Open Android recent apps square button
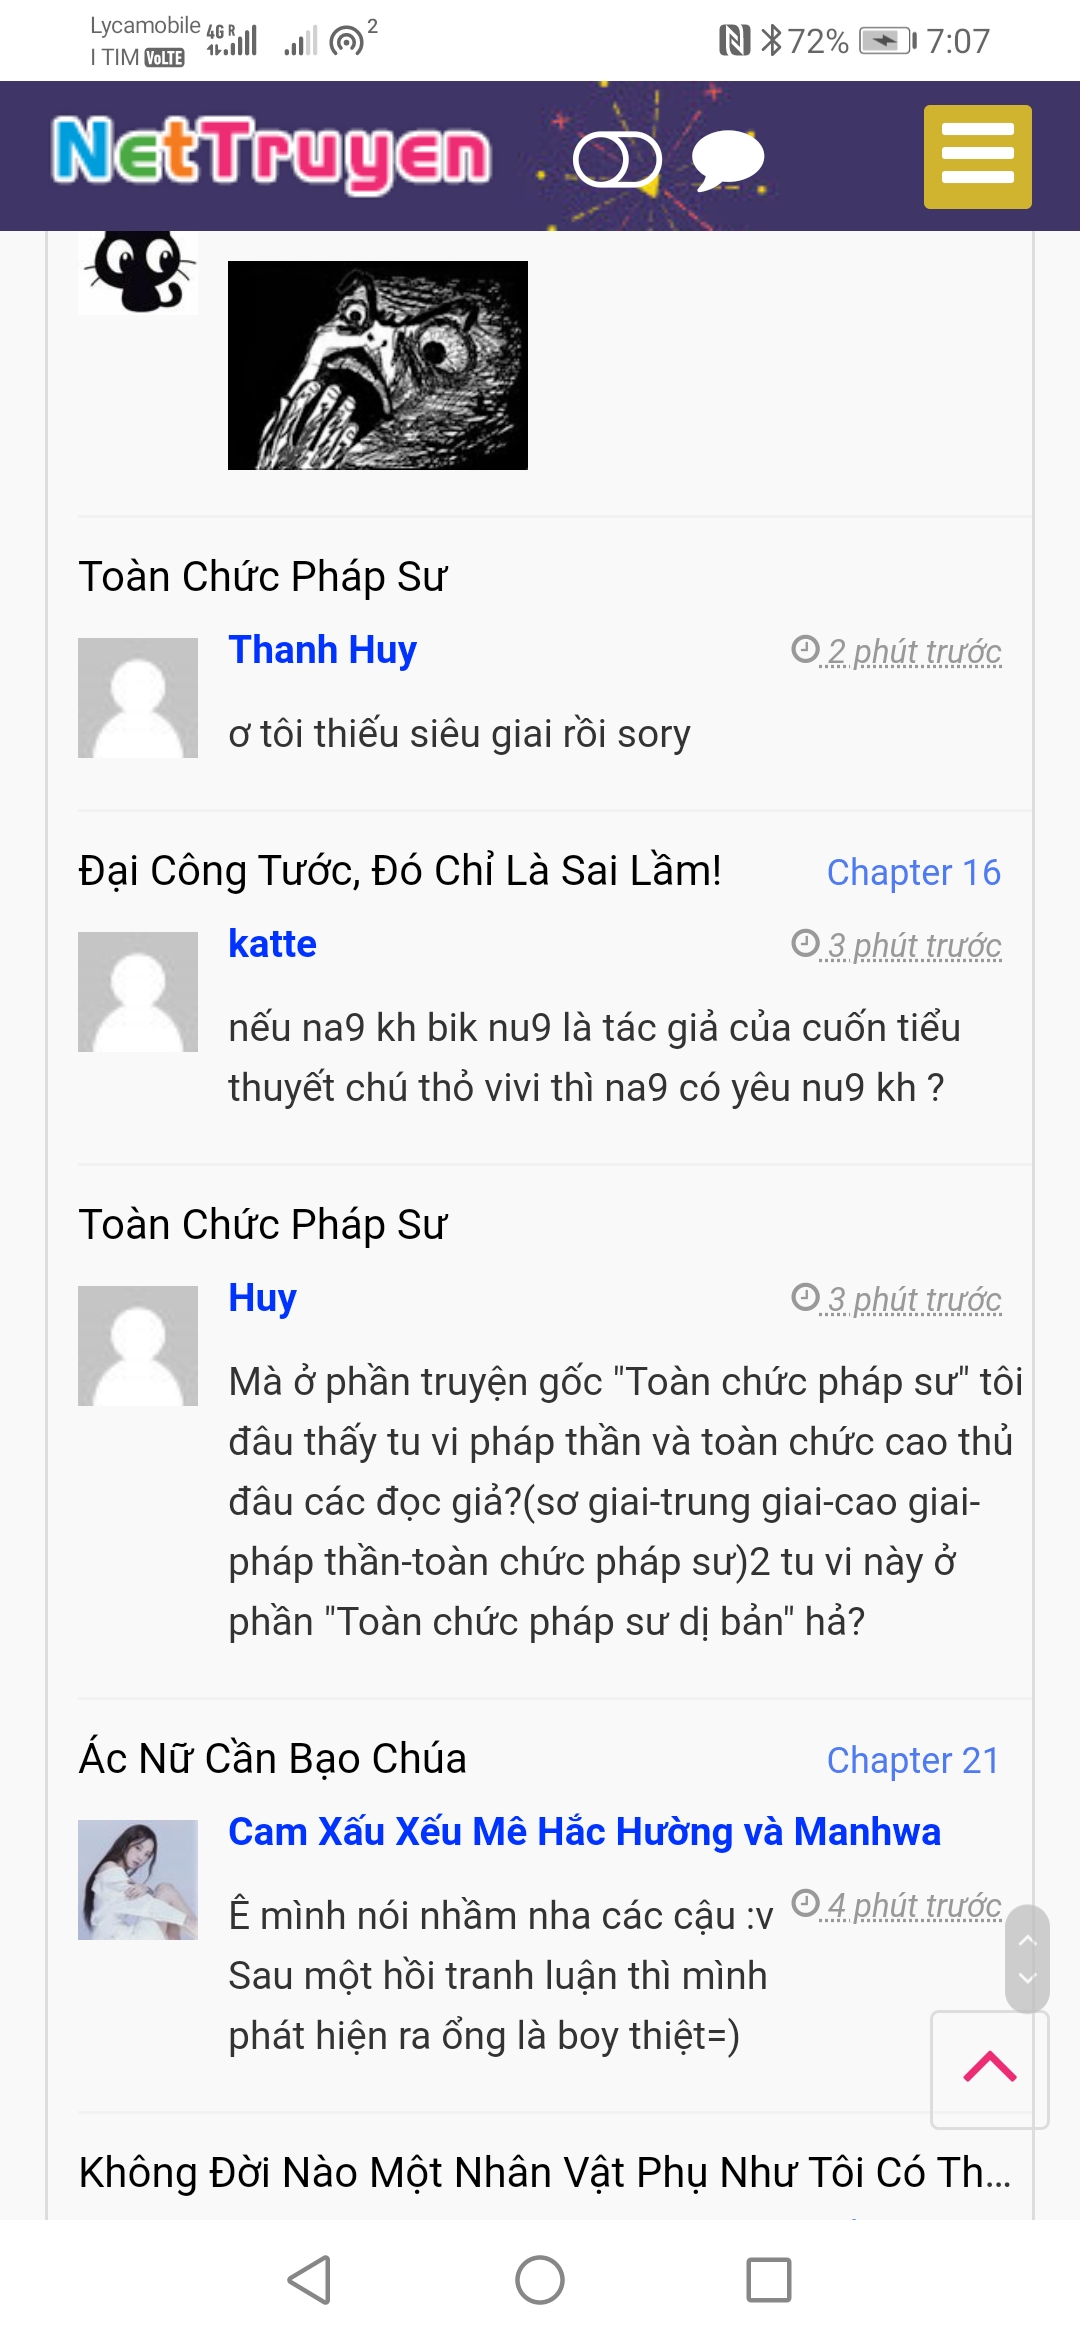 769,2280
